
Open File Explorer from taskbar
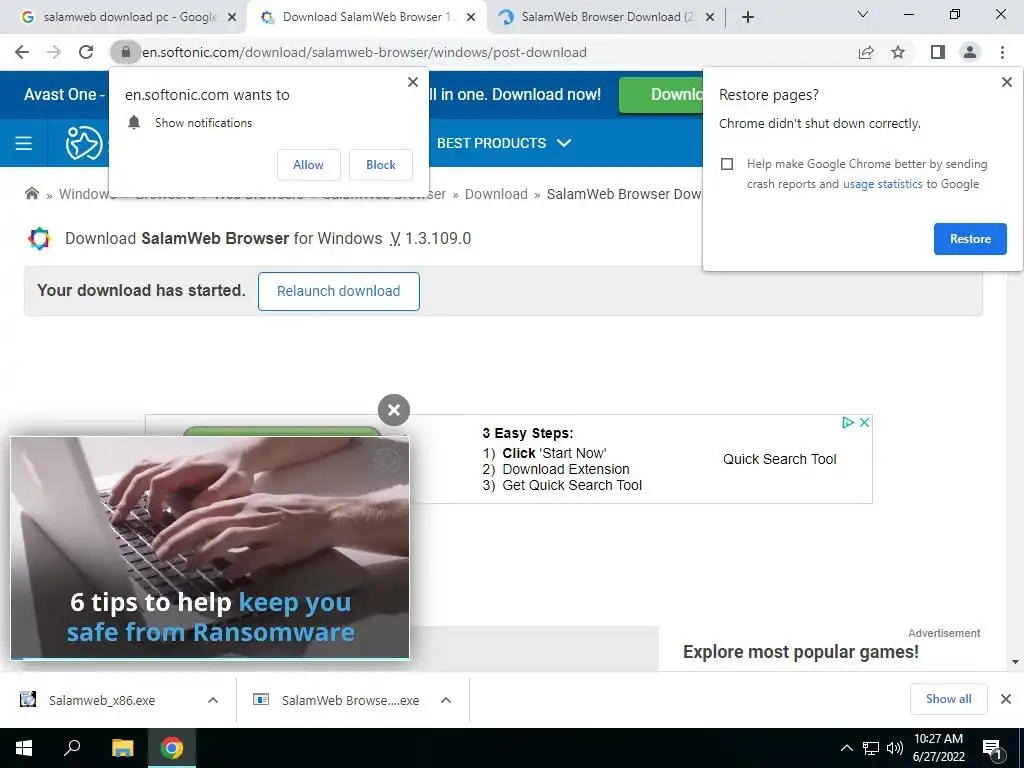point(122,748)
